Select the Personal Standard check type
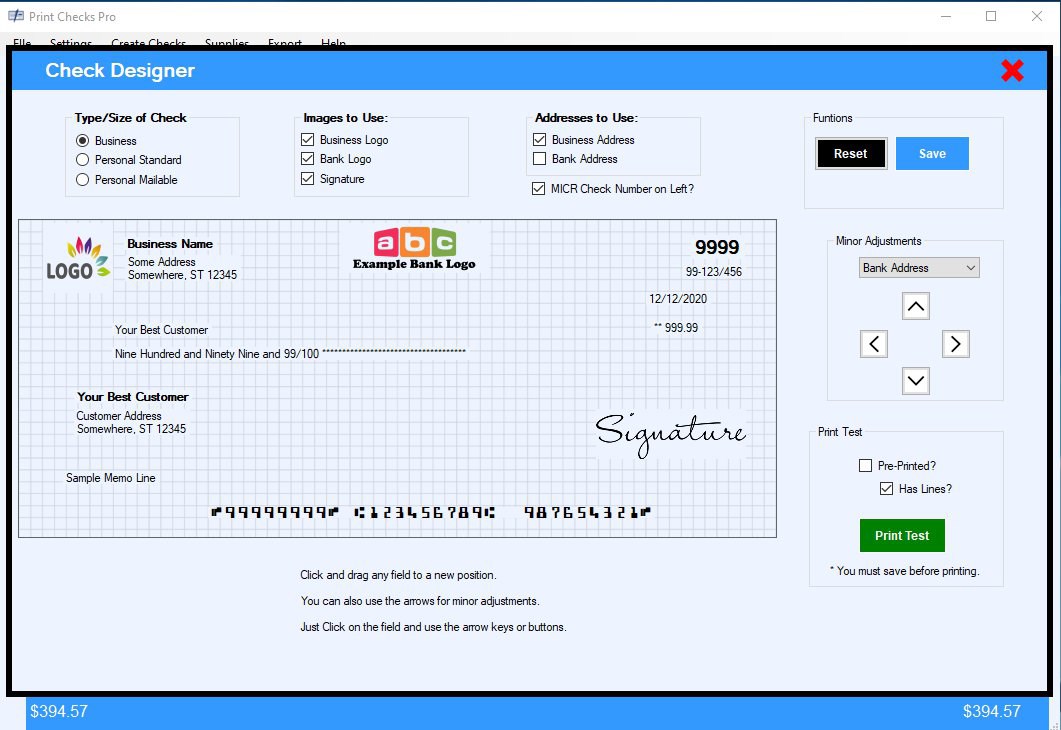This screenshot has height=730, width=1061. (81, 160)
